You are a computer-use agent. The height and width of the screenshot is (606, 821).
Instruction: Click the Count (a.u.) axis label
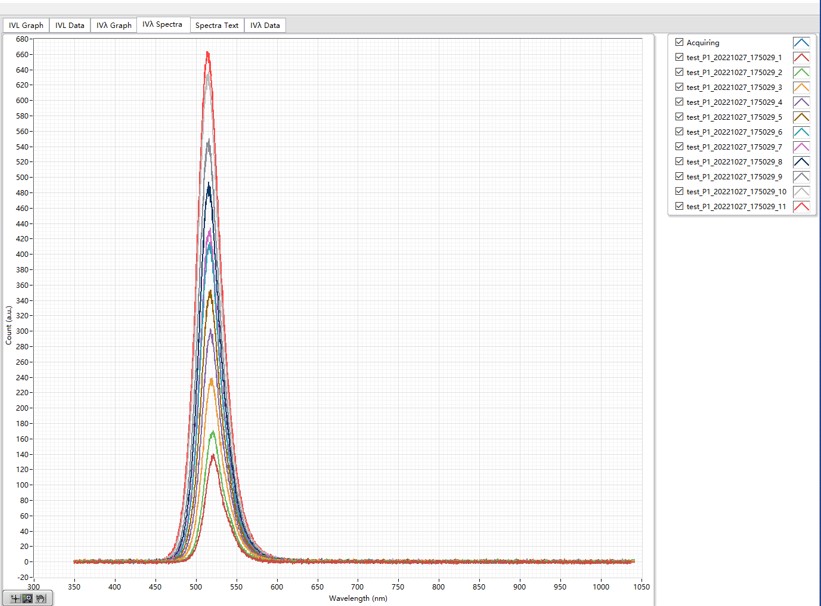coord(9,325)
